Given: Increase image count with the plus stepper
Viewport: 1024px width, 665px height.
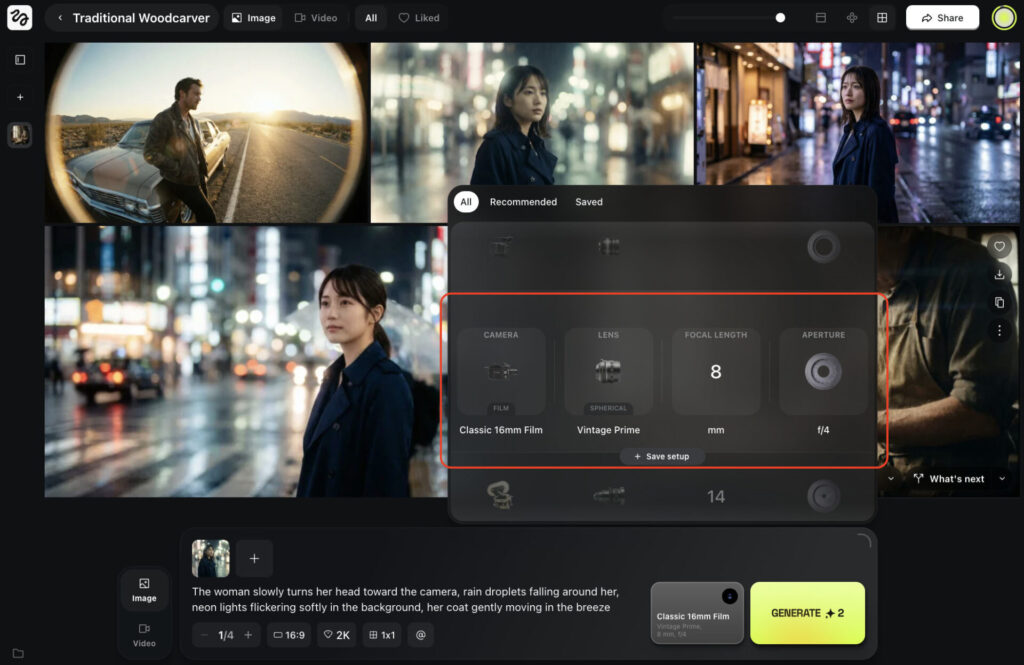Looking at the screenshot, I should (248, 635).
